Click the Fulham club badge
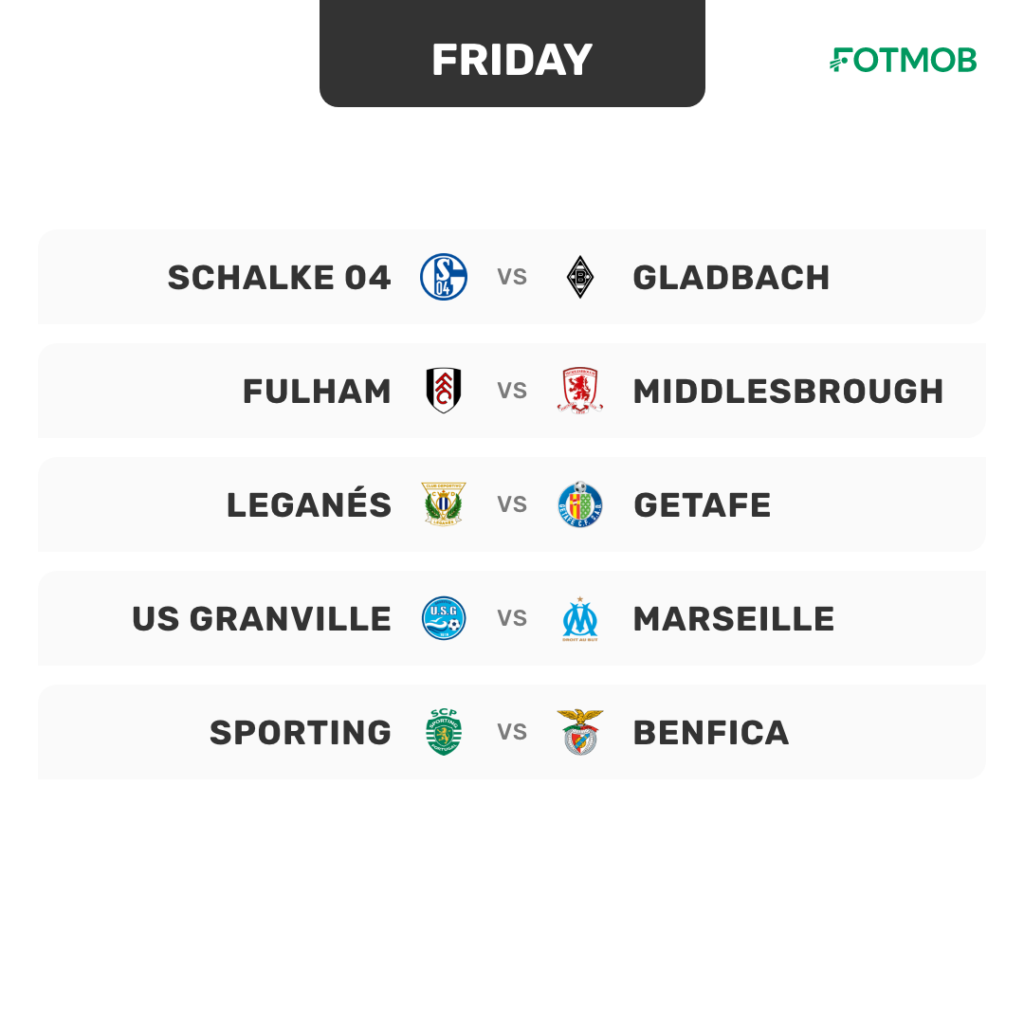 (443, 391)
